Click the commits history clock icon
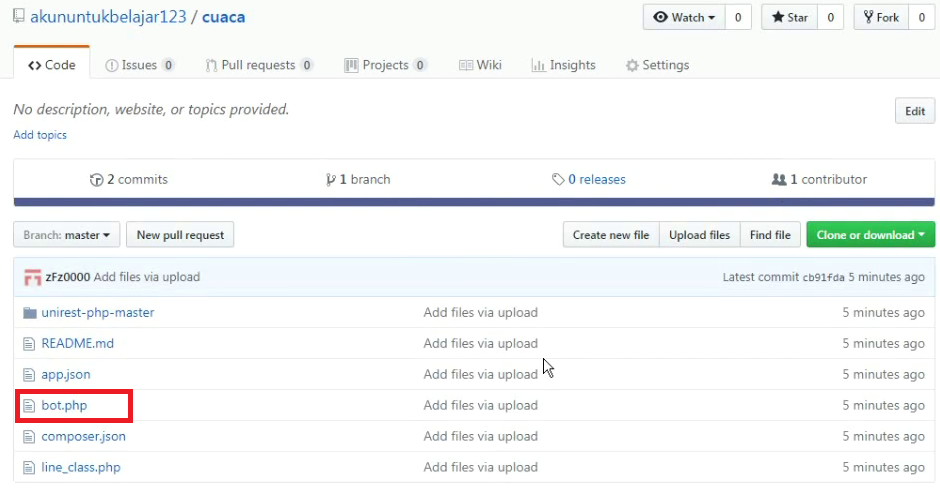Screen dimensions: 940x488 (x=96, y=180)
